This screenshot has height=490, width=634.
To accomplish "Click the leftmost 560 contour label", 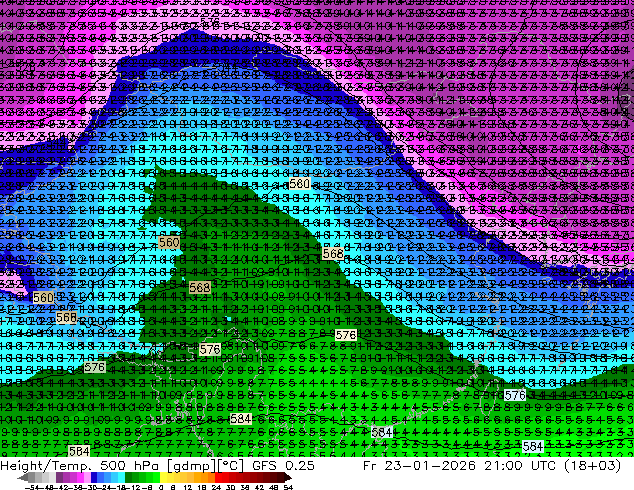I will coord(43,298).
